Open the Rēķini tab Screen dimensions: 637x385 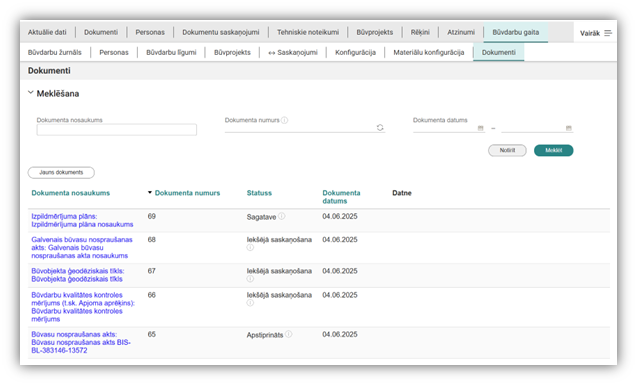(x=420, y=32)
